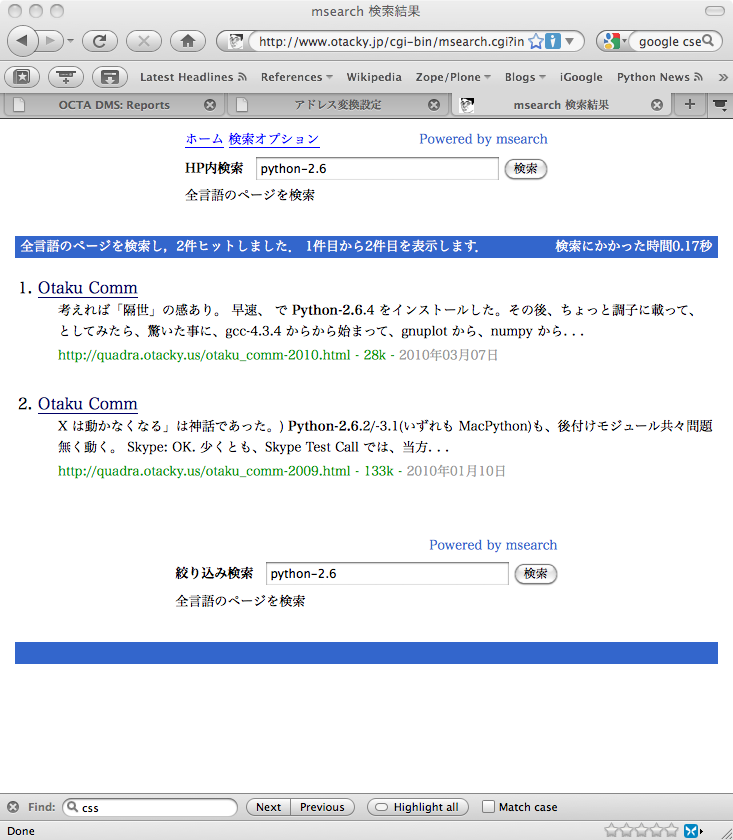Image resolution: width=733 pixels, height=840 pixels.
Task: Click the second bookmarks toolbar filter icon
Action: tap(66, 77)
